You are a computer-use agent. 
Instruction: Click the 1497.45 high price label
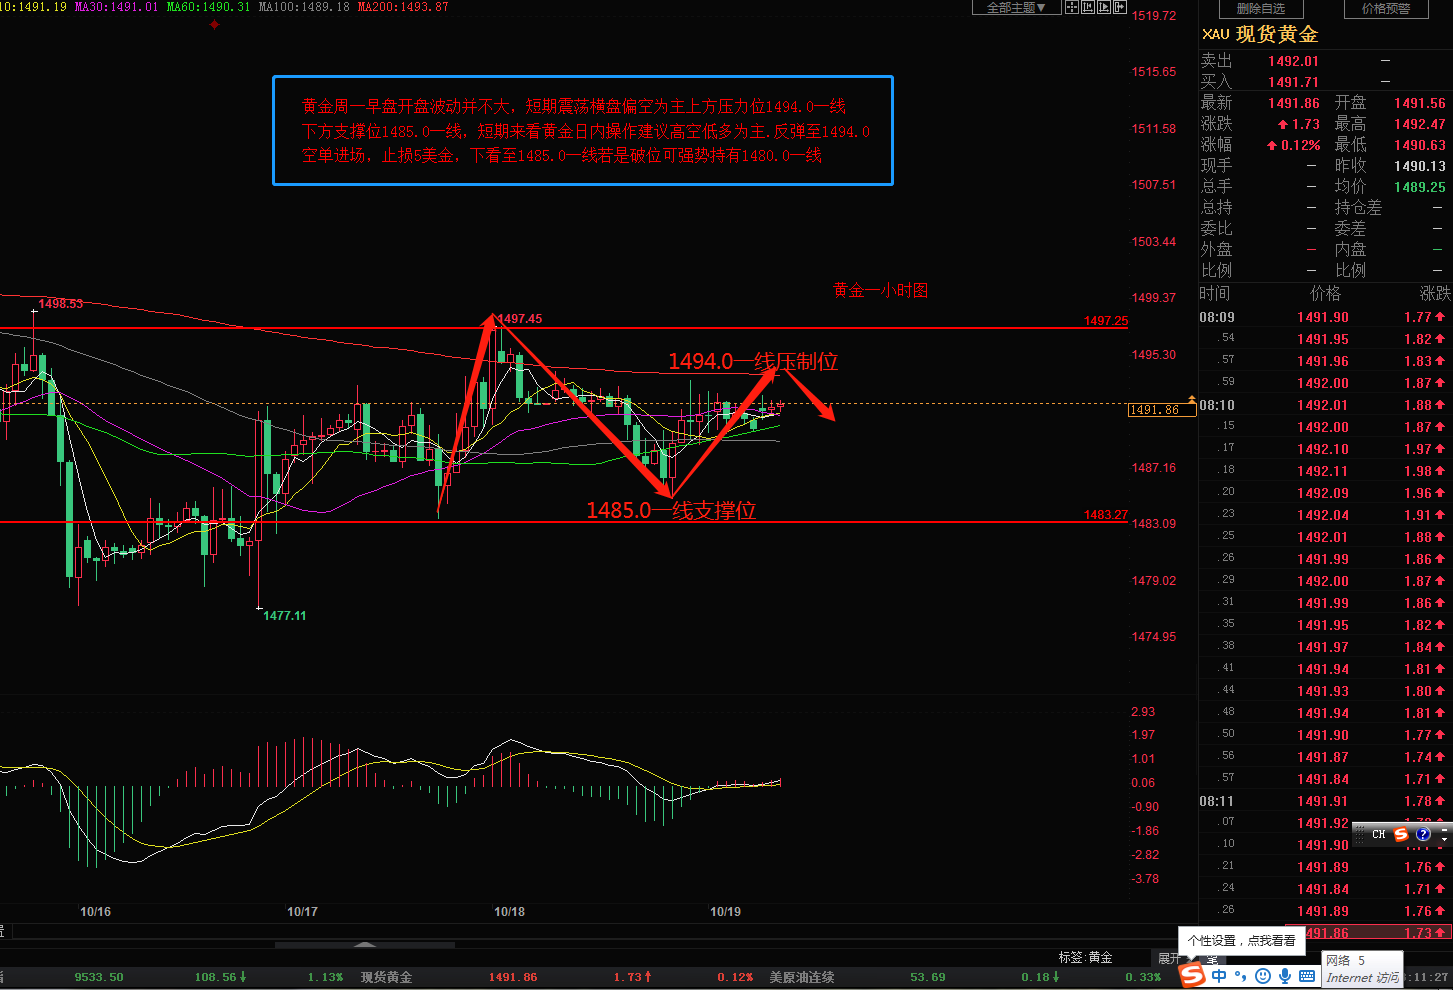(x=520, y=319)
